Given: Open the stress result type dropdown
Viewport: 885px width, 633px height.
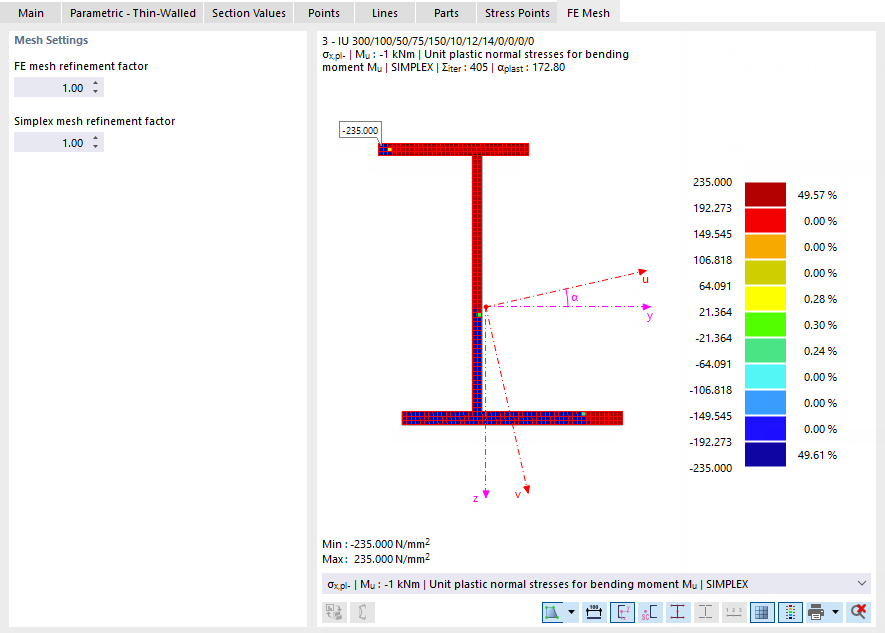Looking at the screenshot, I should (x=597, y=584).
